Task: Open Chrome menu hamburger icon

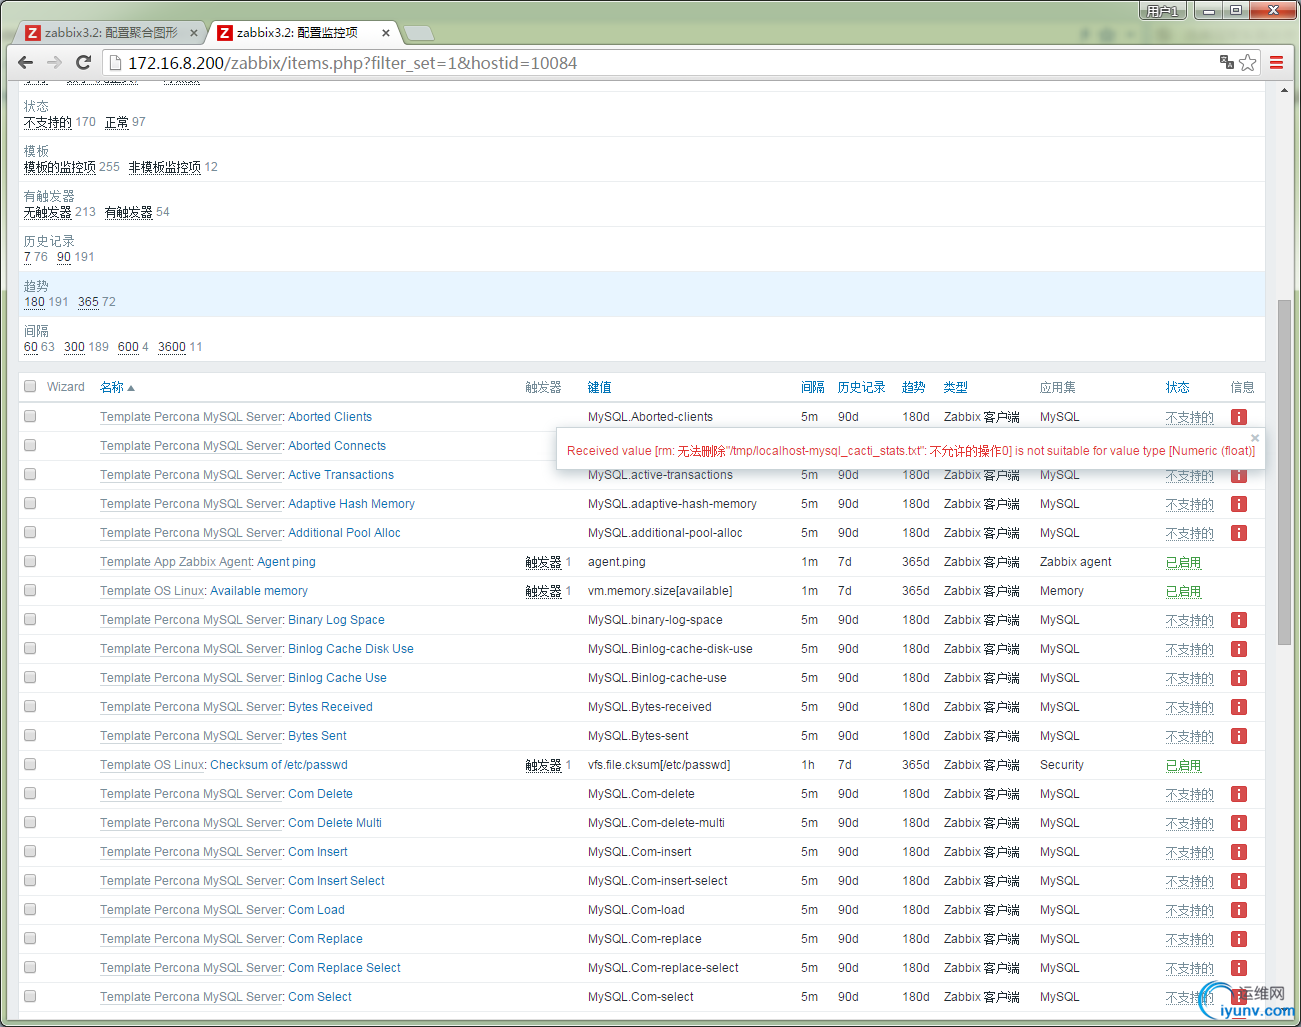Action: (x=1276, y=62)
